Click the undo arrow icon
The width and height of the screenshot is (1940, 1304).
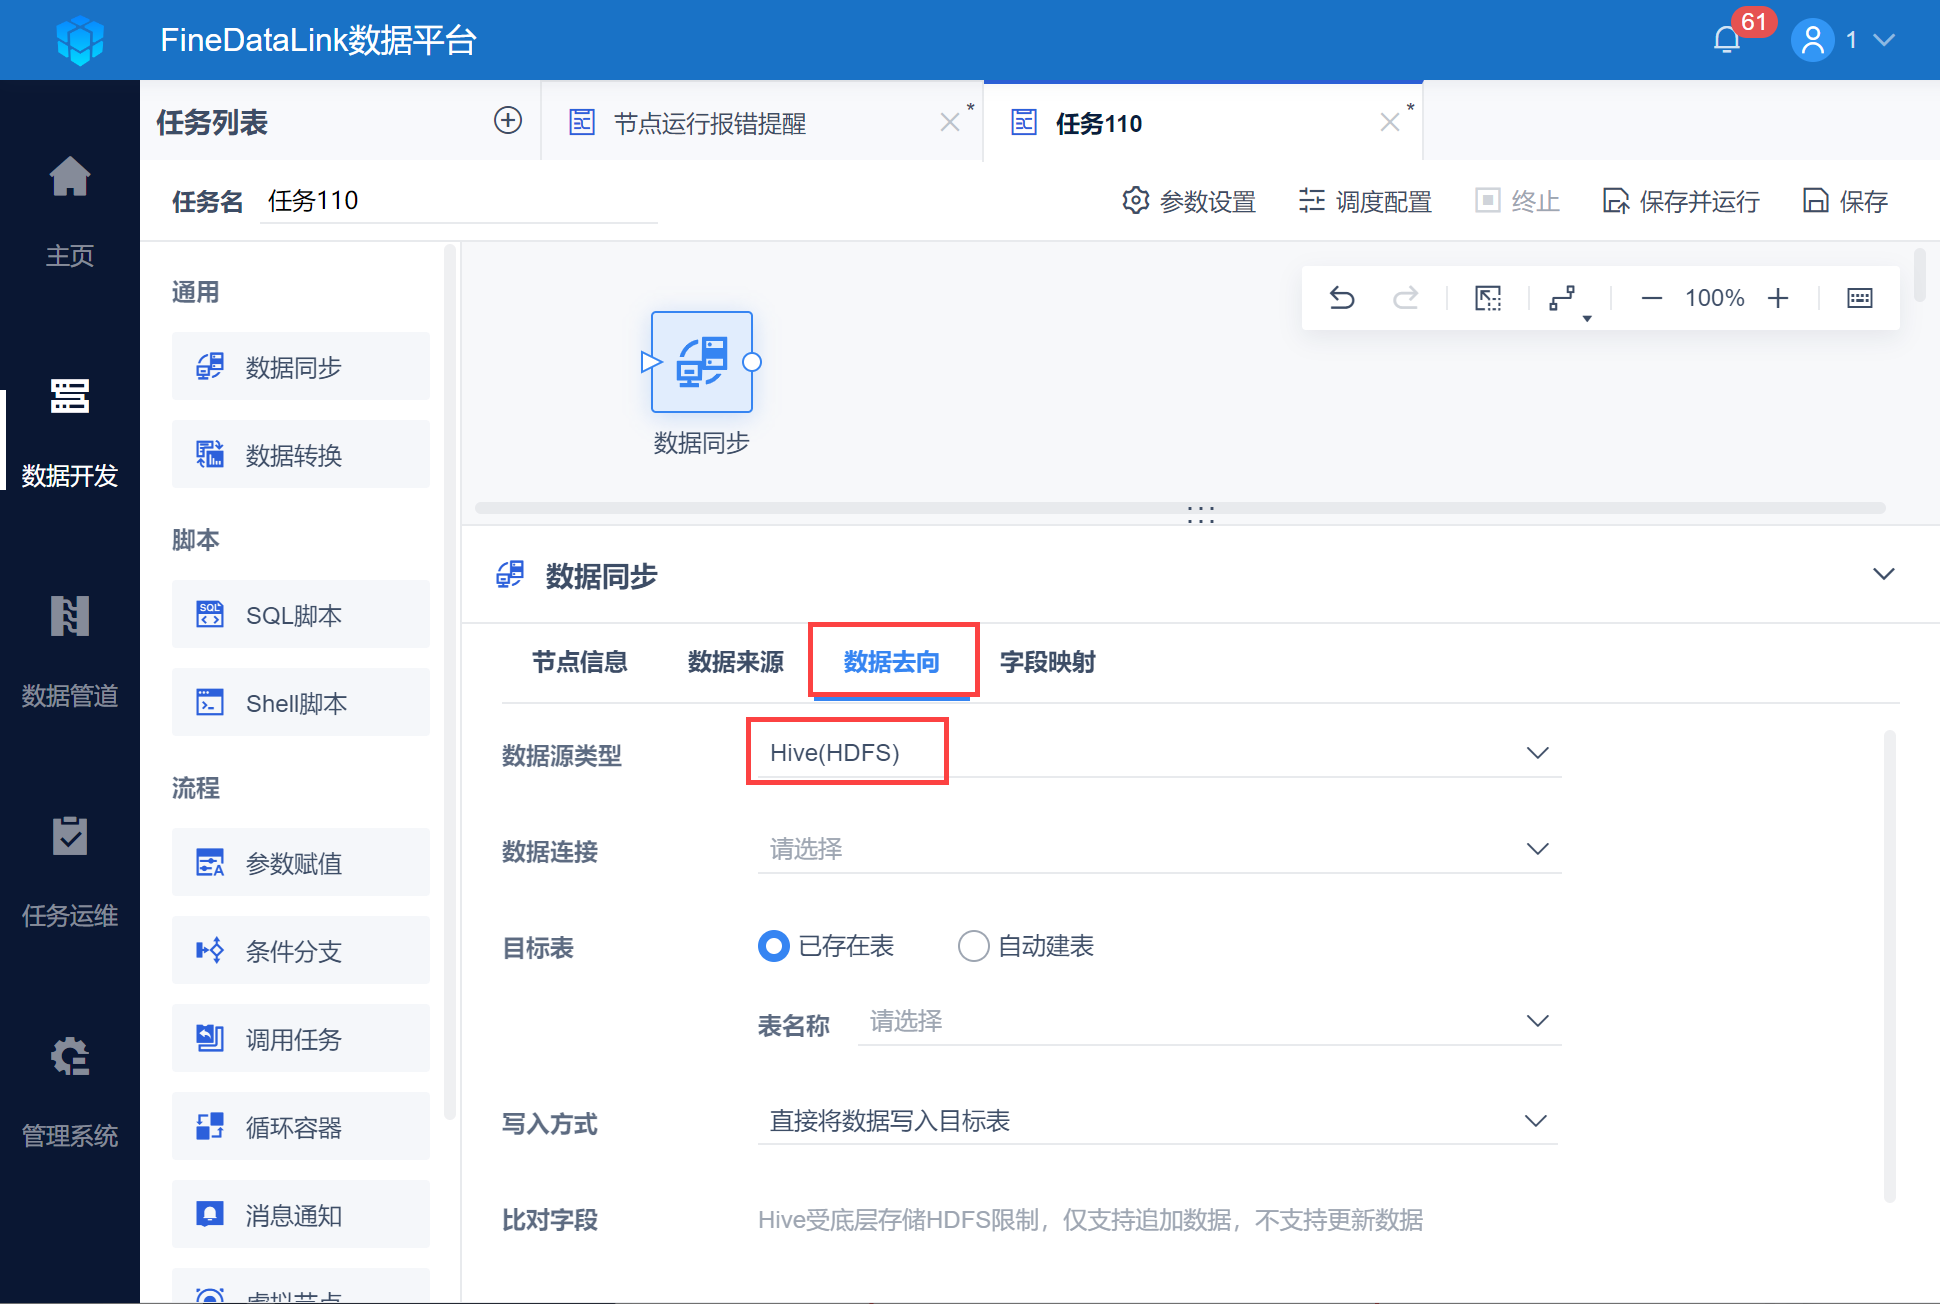[1342, 298]
